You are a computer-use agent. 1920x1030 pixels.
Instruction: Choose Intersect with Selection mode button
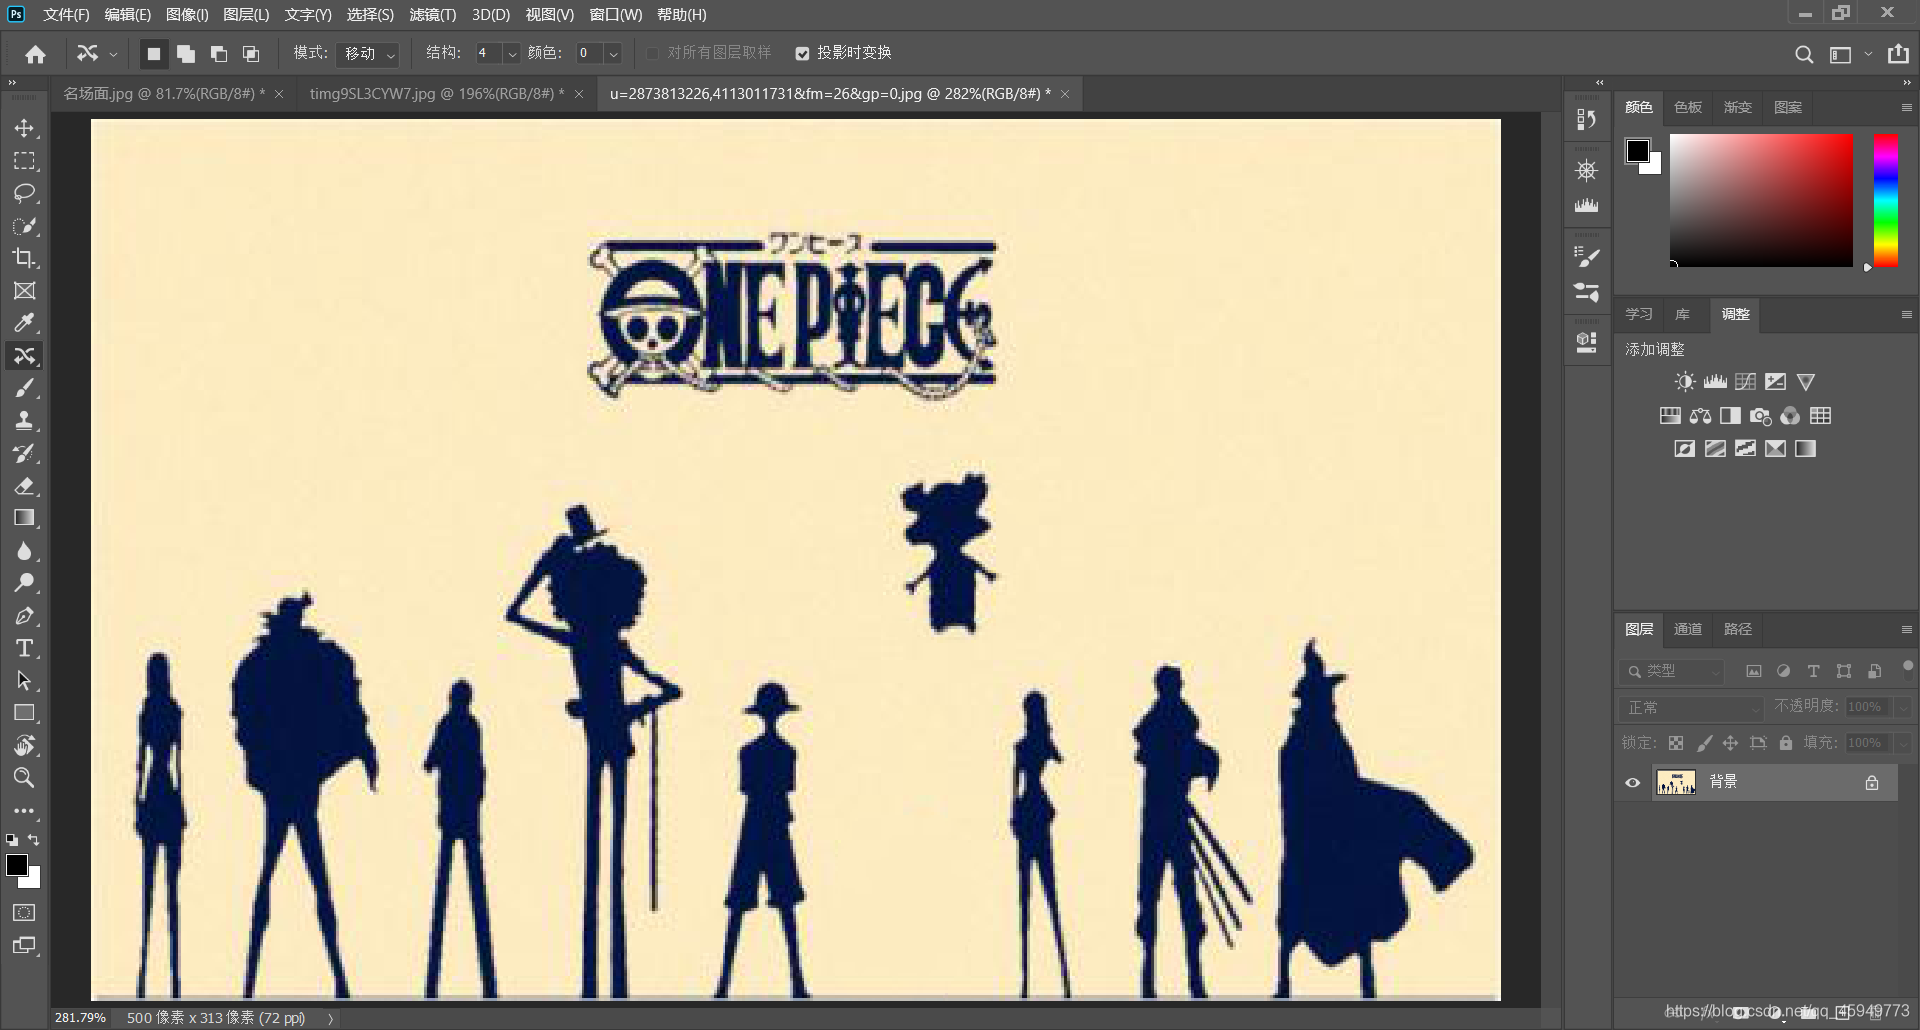251,54
